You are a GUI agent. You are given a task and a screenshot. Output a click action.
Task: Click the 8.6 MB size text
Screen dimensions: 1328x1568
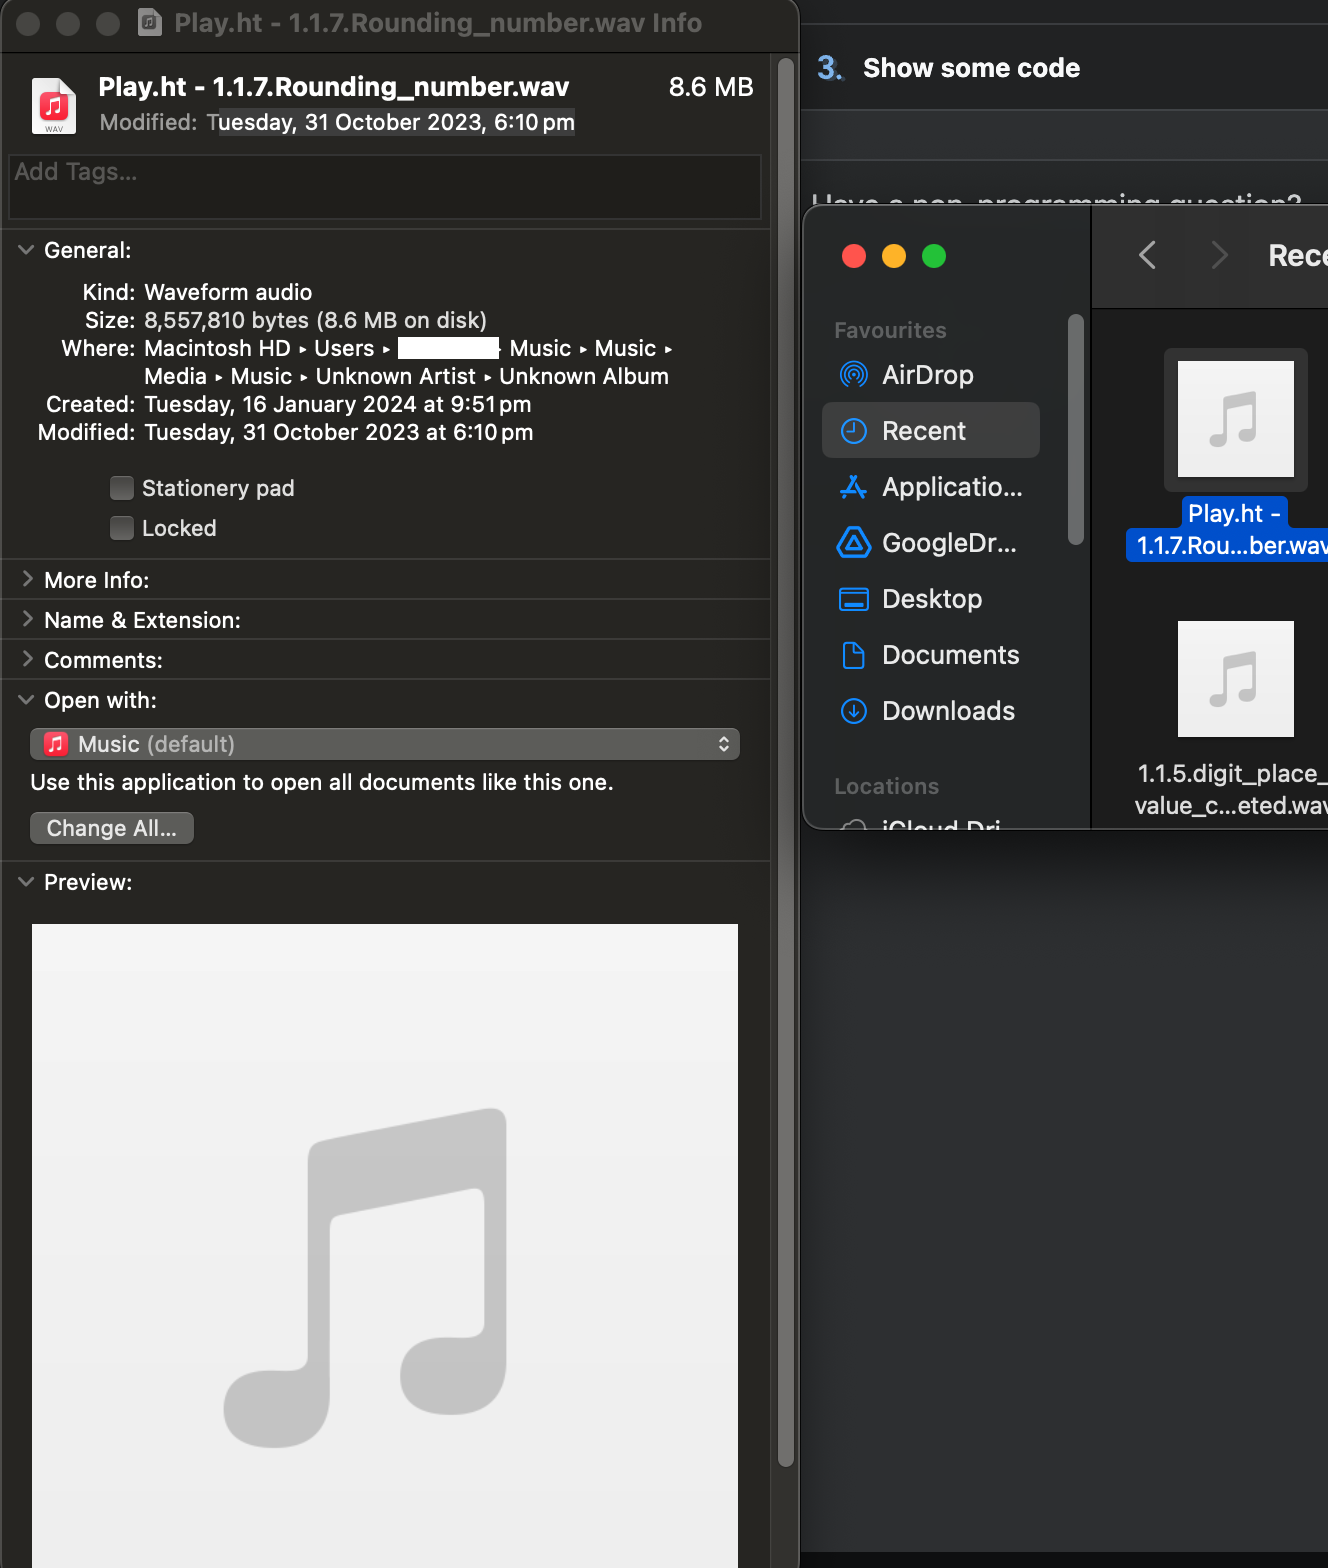pos(711,87)
